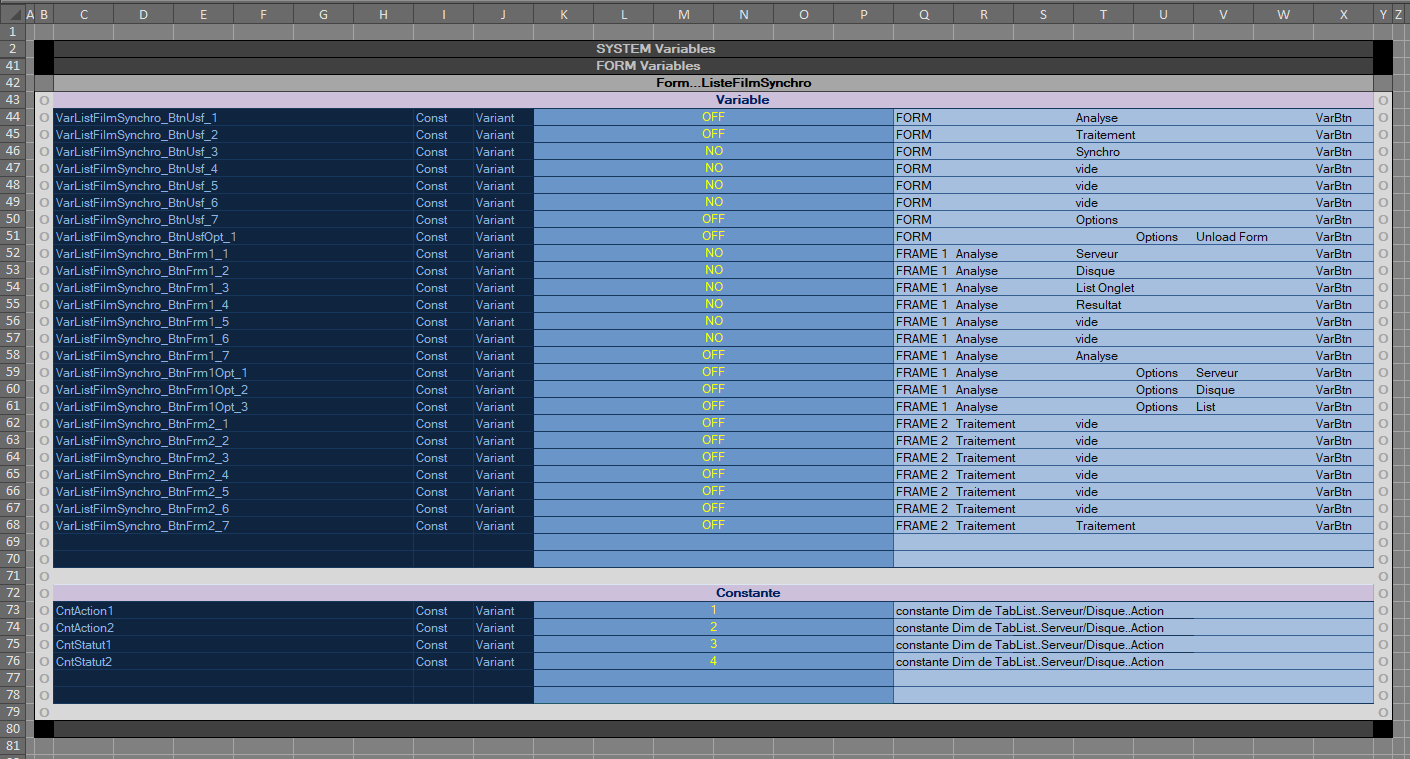Select the CntAction1 constant name cell
The width and height of the screenshot is (1410, 759).
pos(233,611)
